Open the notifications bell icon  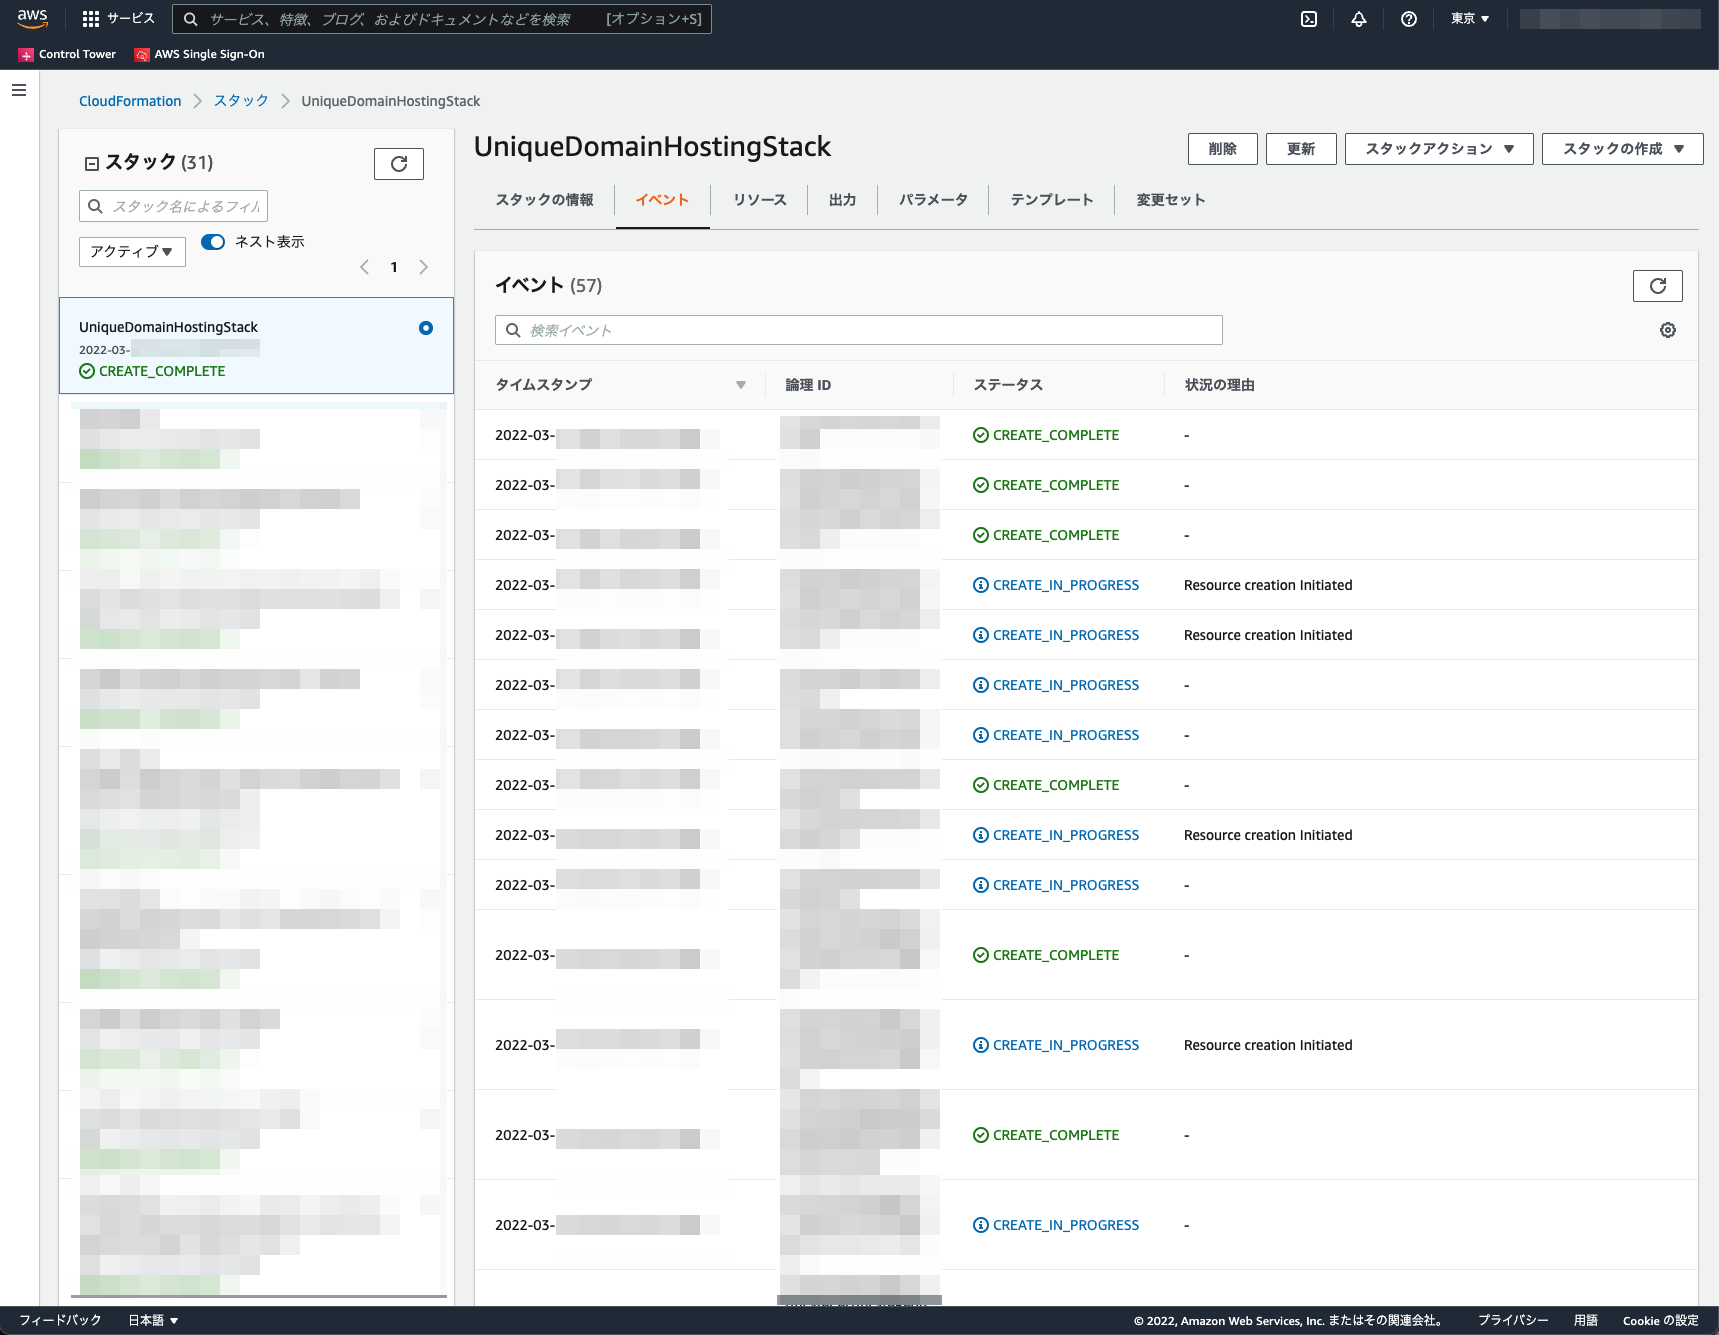point(1359,19)
